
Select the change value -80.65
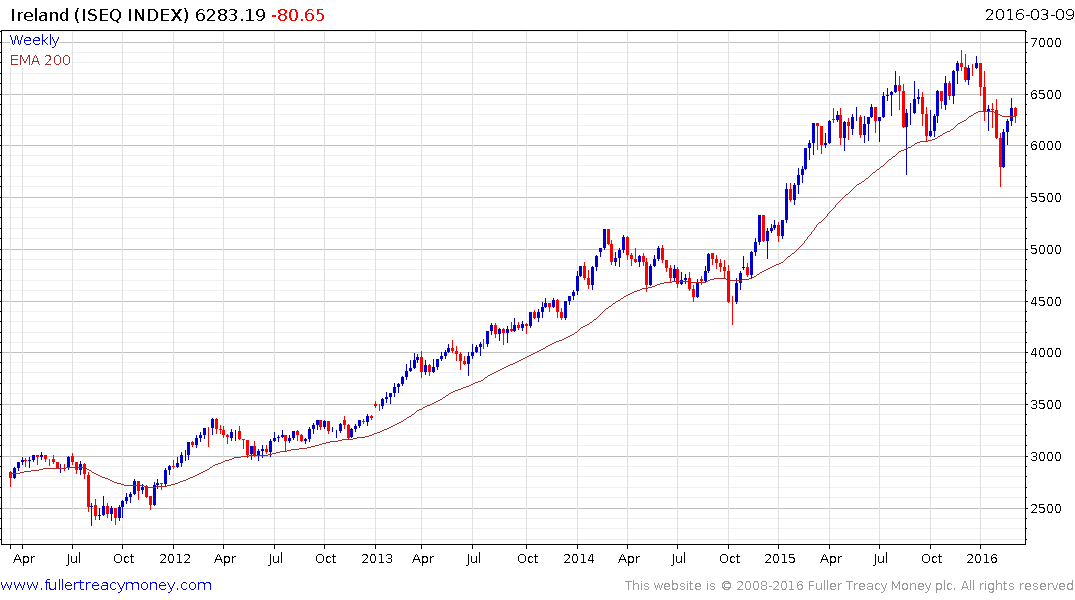click(298, 15)
